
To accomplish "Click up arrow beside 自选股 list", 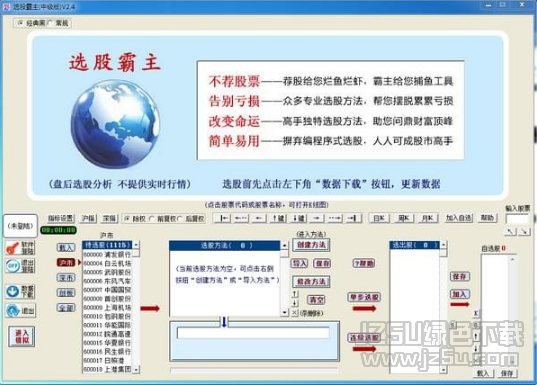I will pyautogui.click(x=476, y=336).
